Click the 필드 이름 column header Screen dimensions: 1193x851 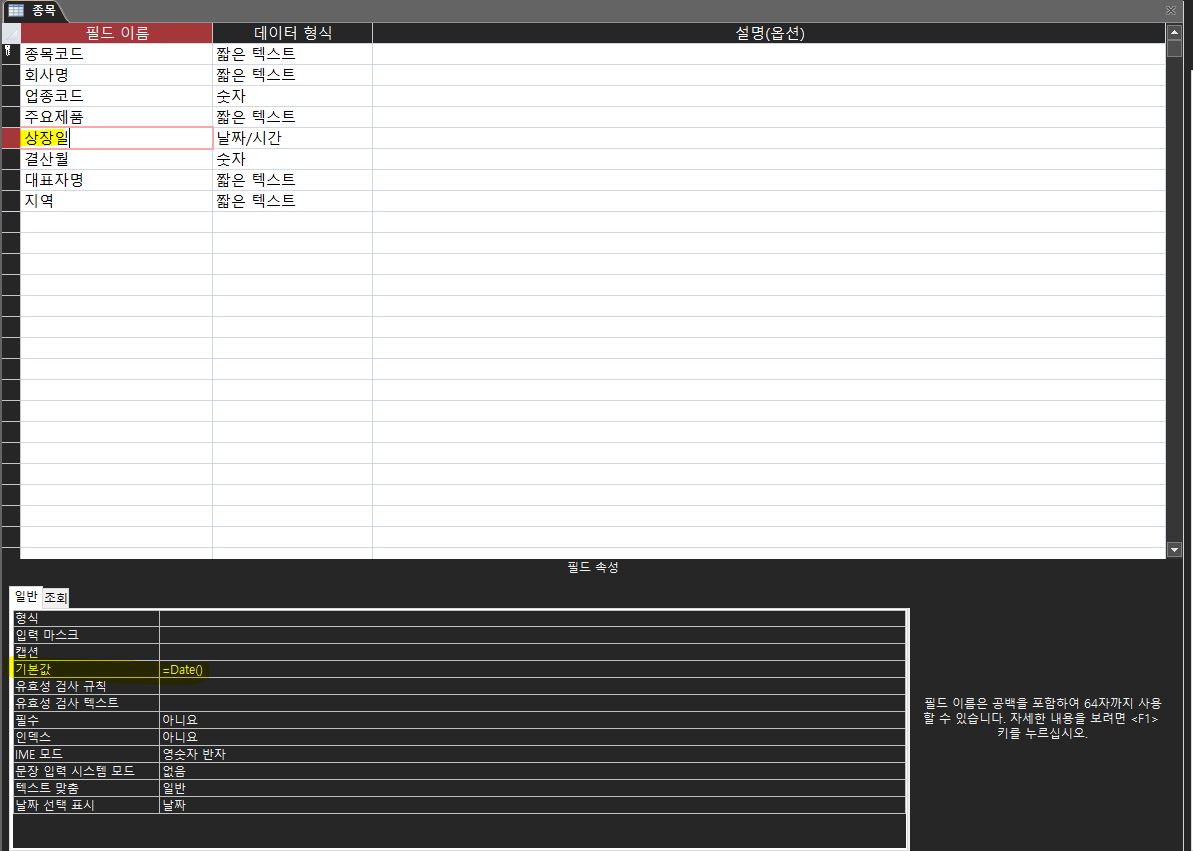(116, 33)
